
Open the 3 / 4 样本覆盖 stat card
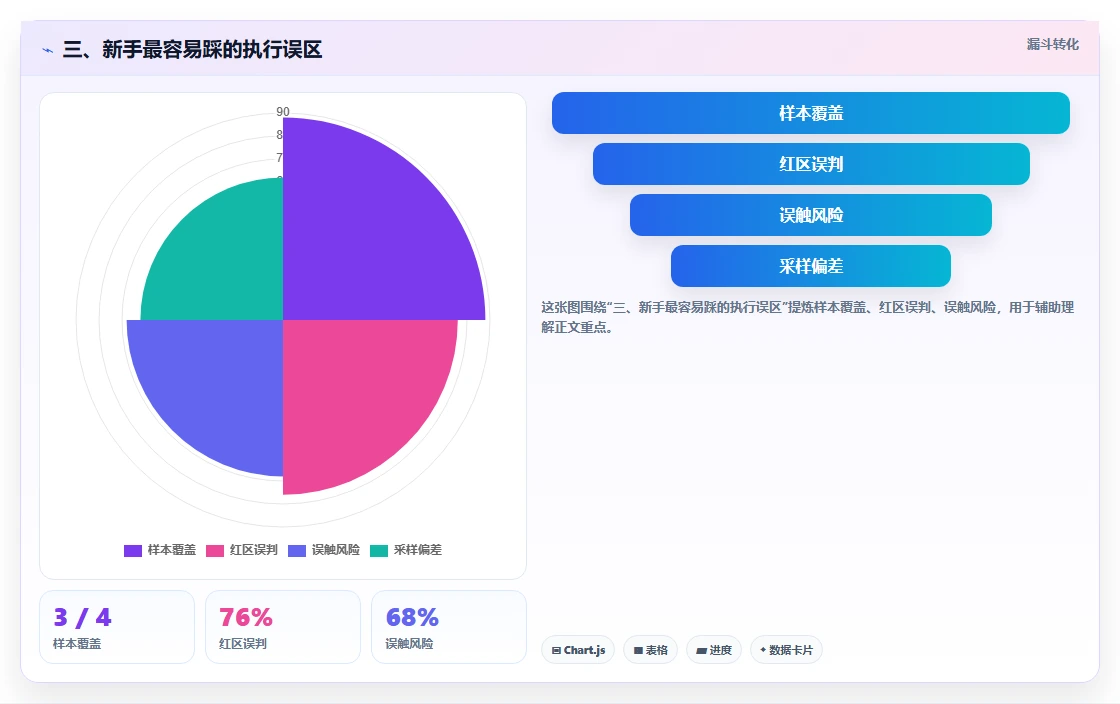pos(117,627)
